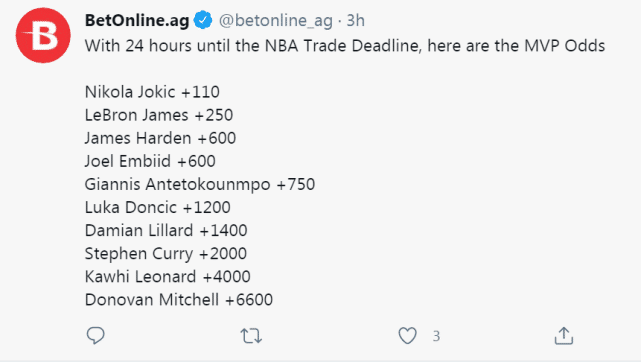This screenshot has width=641, height=362.
Task: Open the share upload icon
Action: [564, 336]
